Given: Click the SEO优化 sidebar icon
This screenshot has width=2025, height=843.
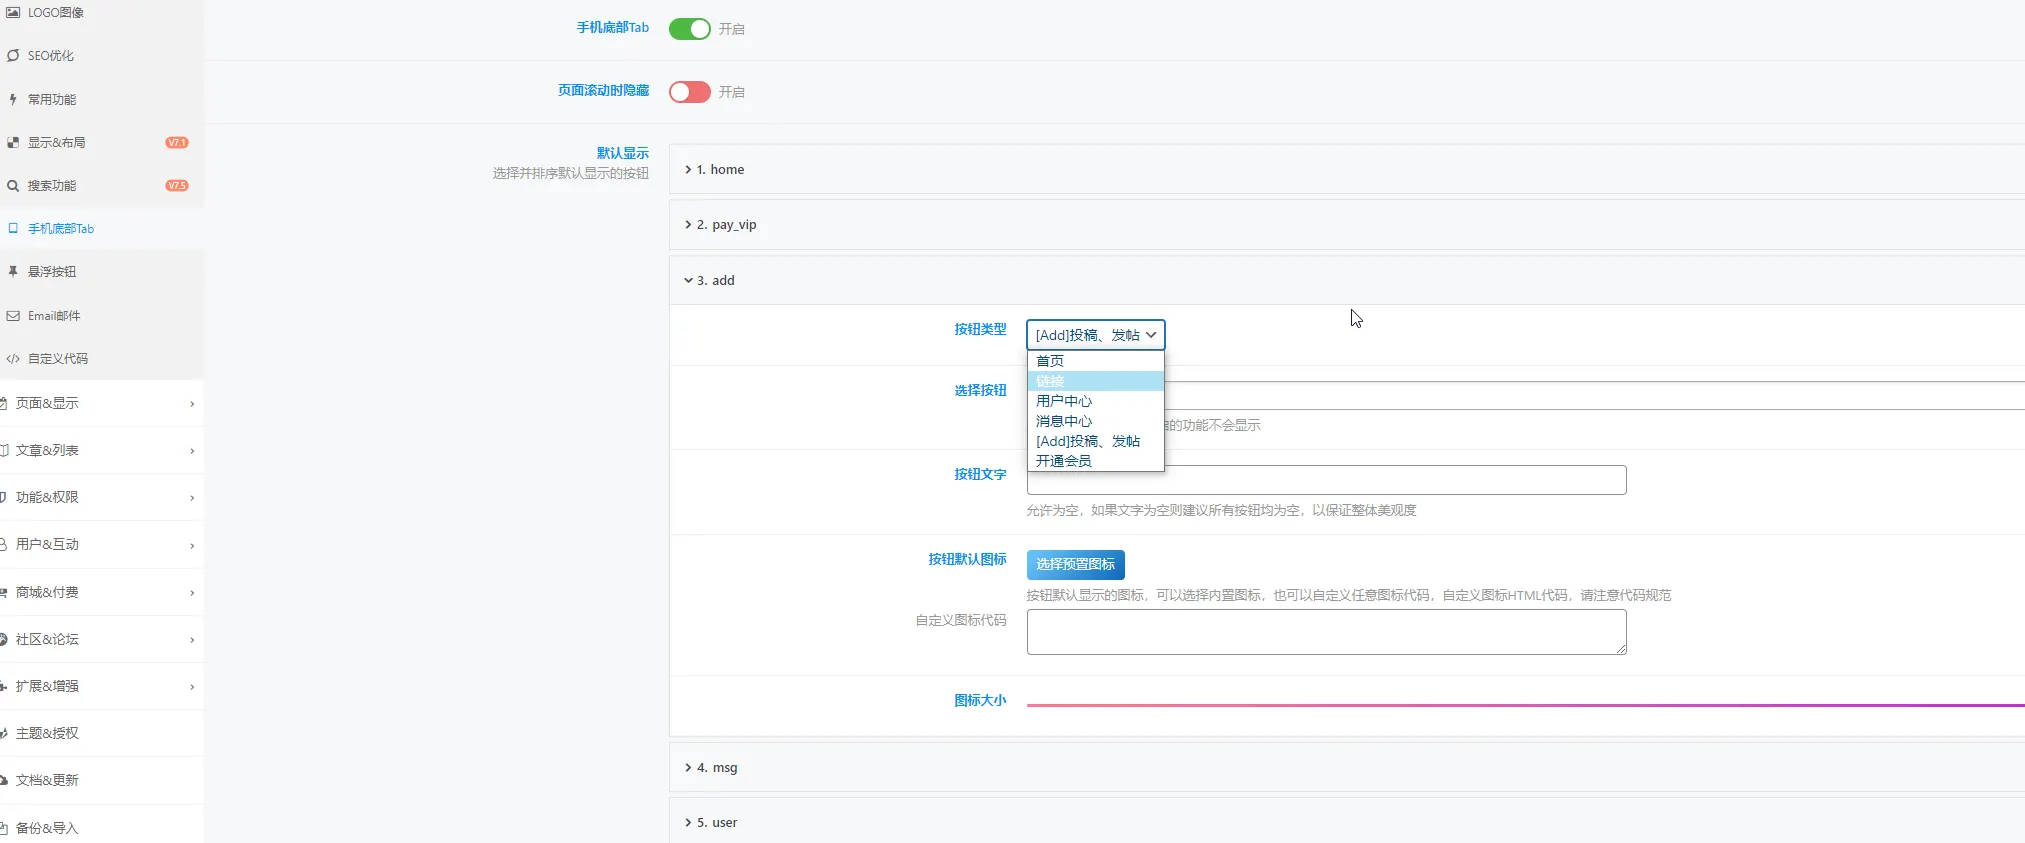Looking at the screenshot, I should [x=13, y=56].
